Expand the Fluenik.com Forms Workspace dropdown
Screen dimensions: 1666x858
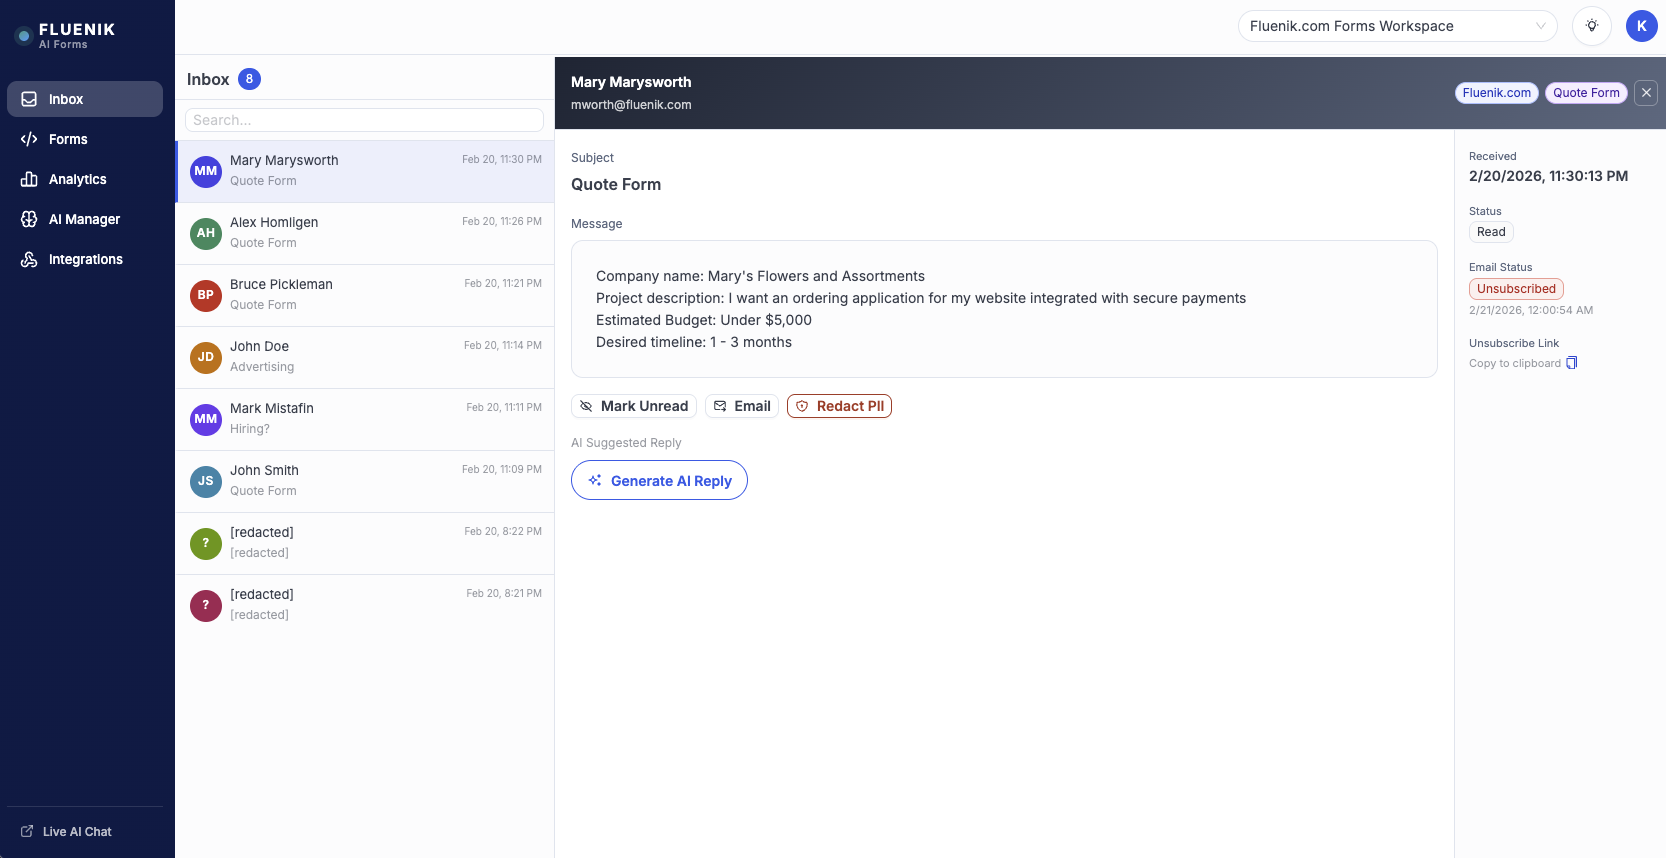point(1396,26)
